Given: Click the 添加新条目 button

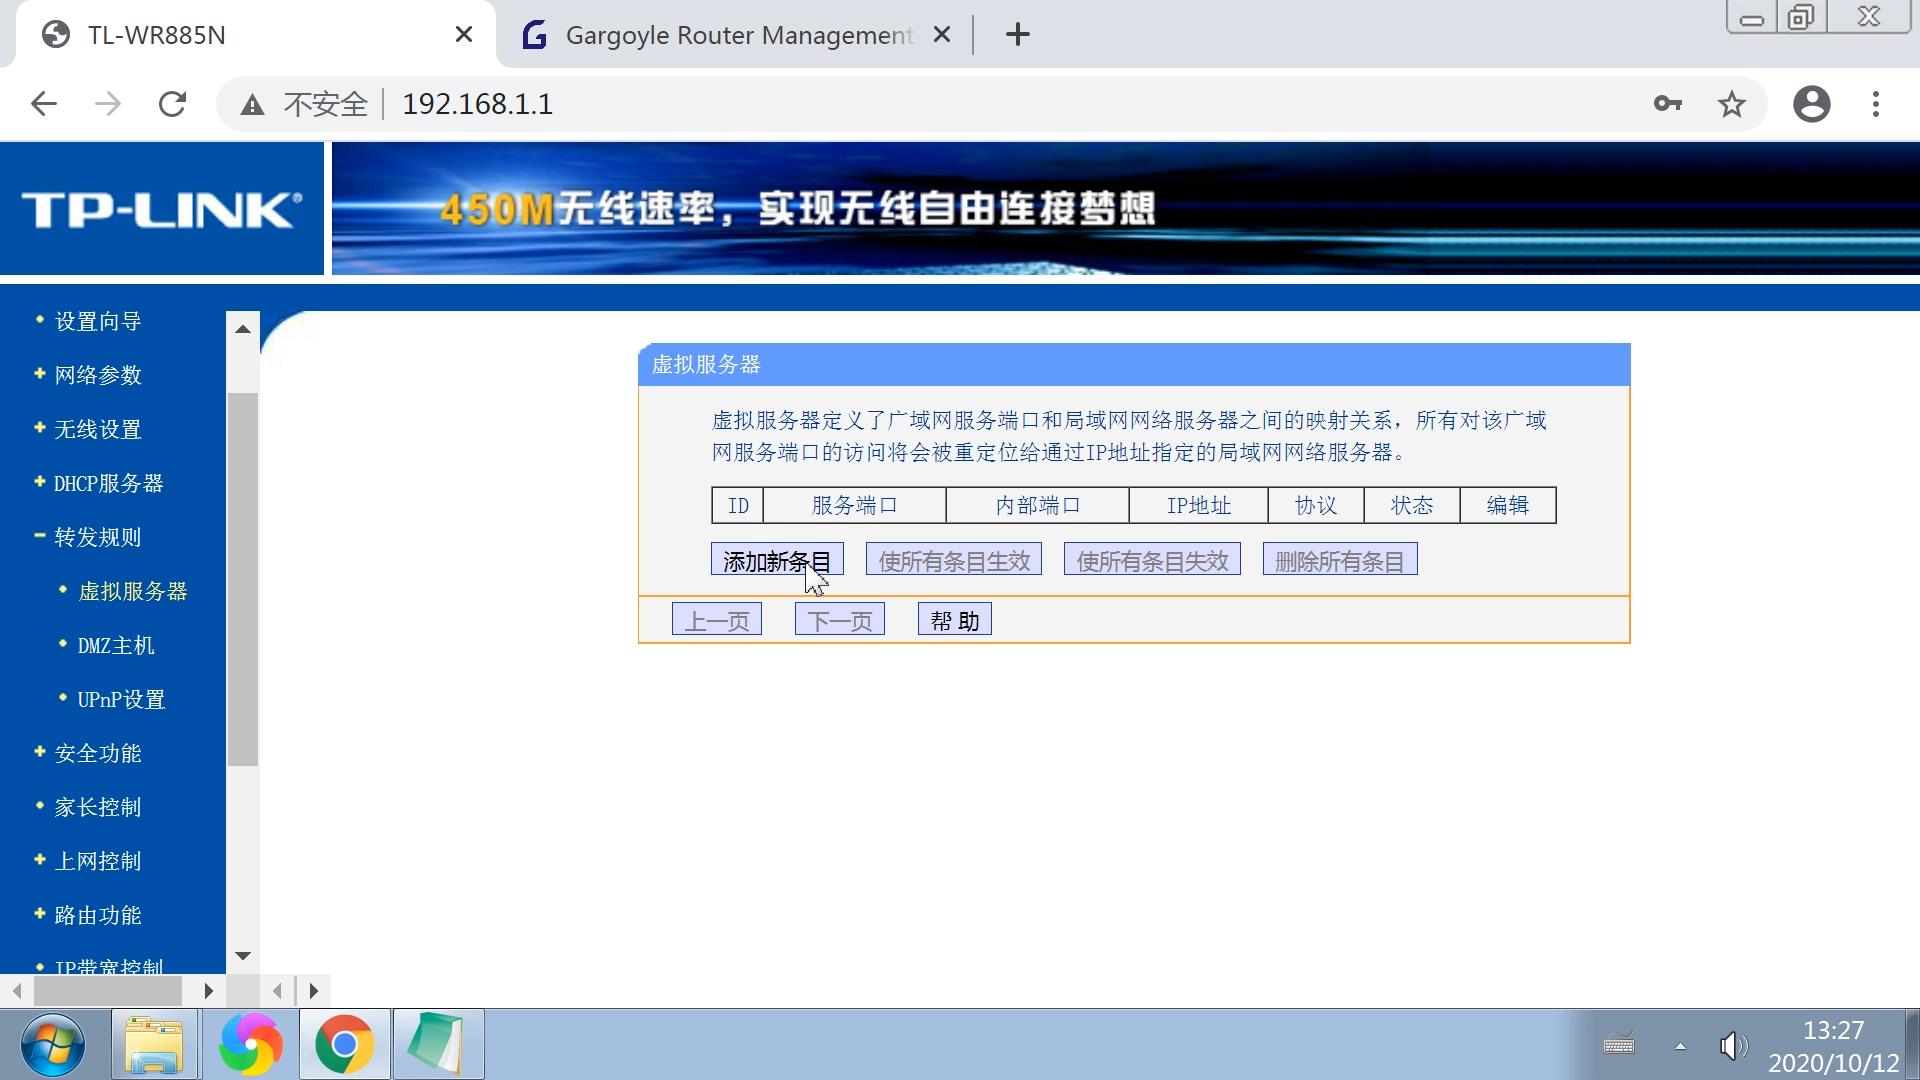Looking at the screenshot, I should (777, 558).
